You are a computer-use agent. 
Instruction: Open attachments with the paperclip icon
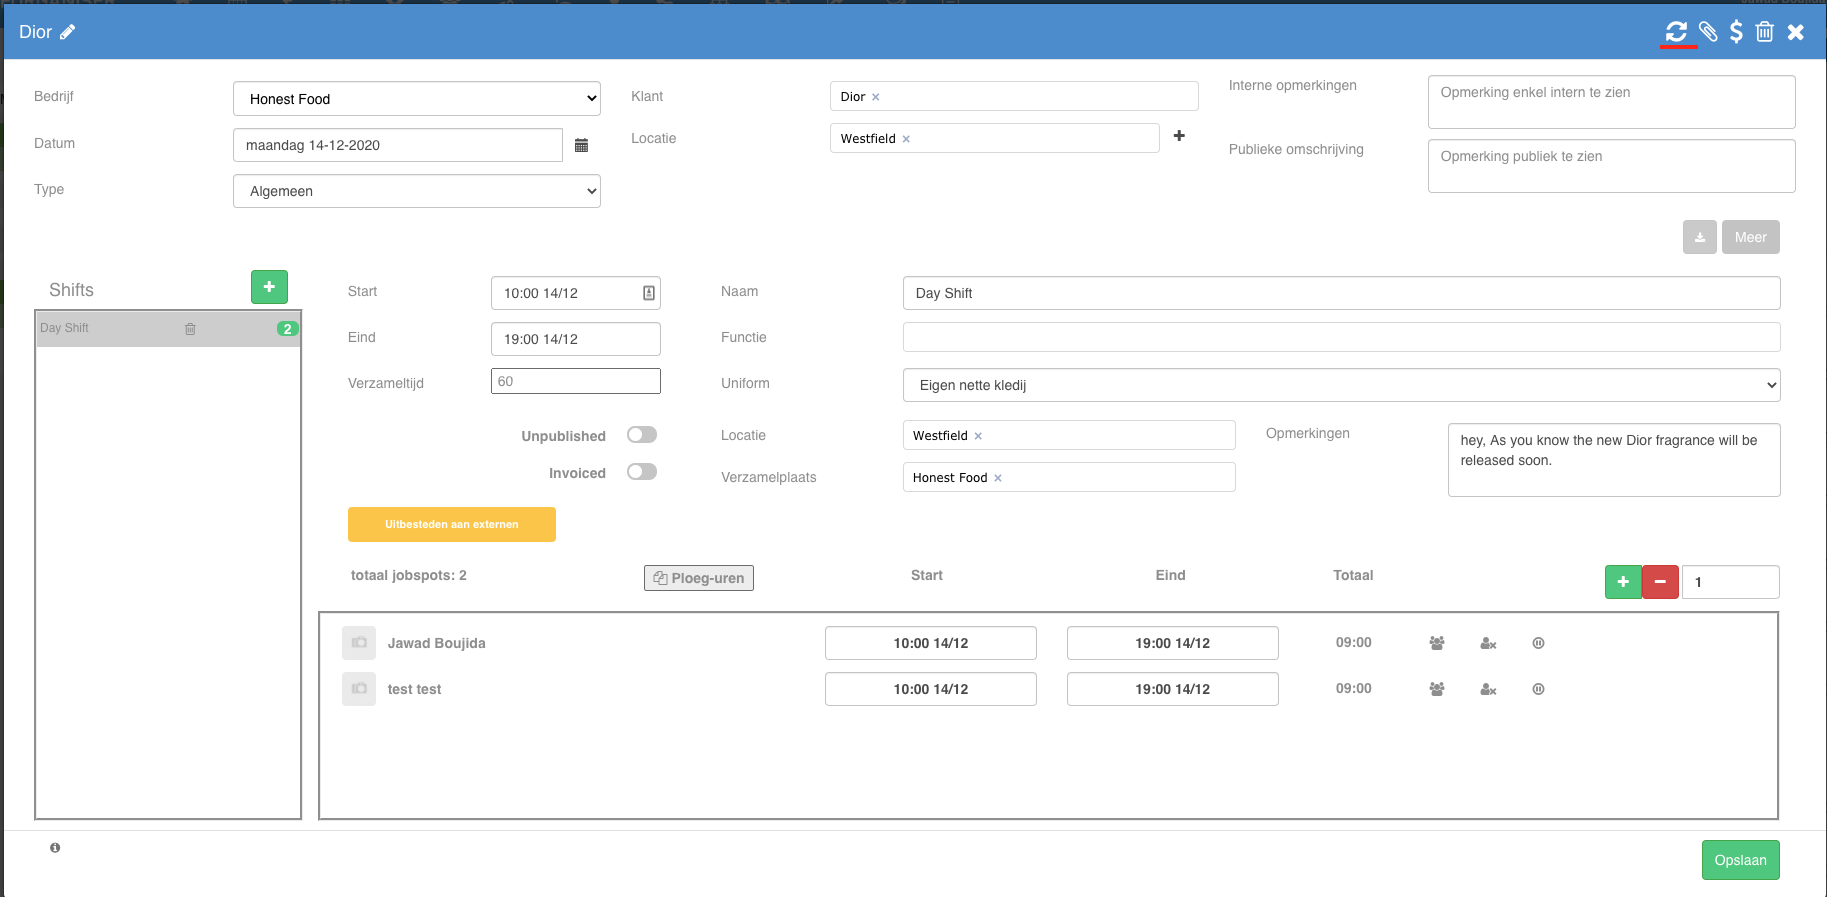tap(1708, 32)
